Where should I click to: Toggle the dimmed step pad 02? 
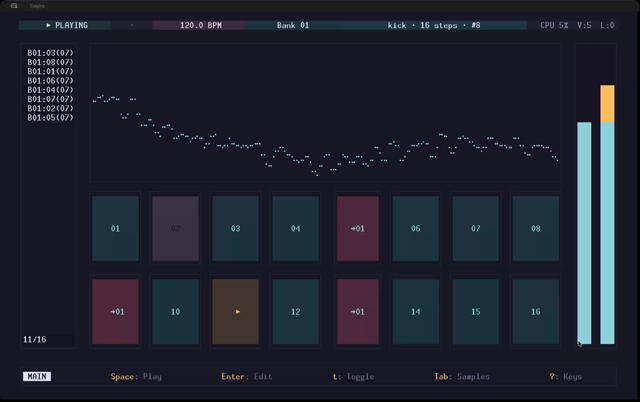[x=176, y=229]
